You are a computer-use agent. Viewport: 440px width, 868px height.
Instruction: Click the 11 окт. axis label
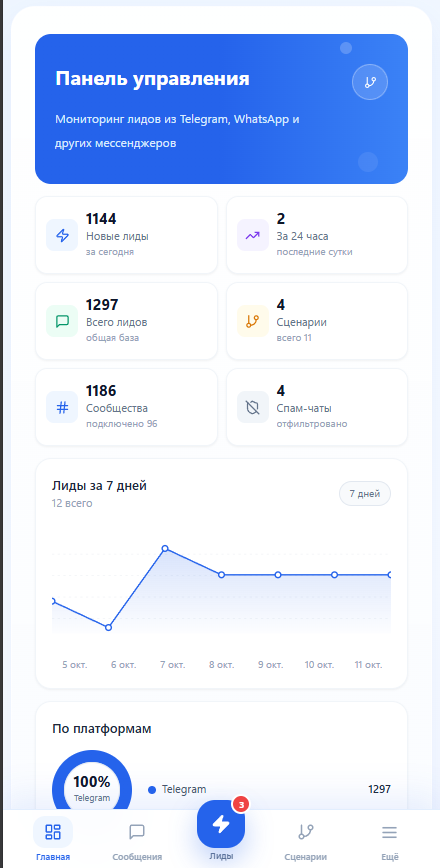coord(369,665)
